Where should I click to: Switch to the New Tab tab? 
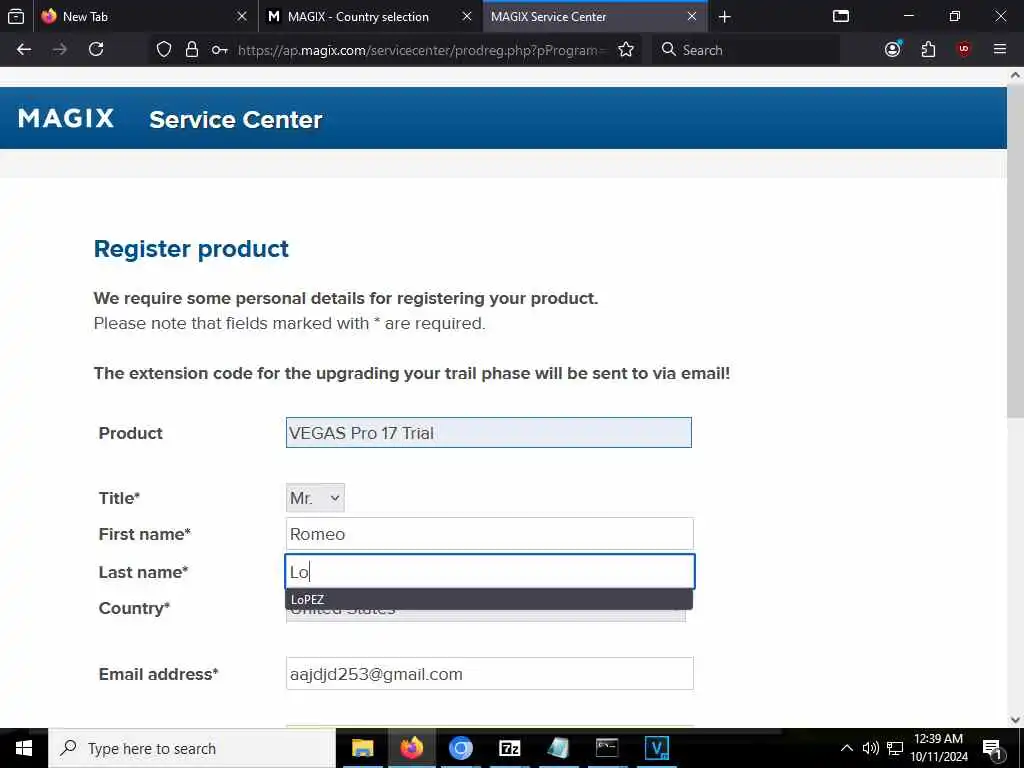[x=146, y=16]
